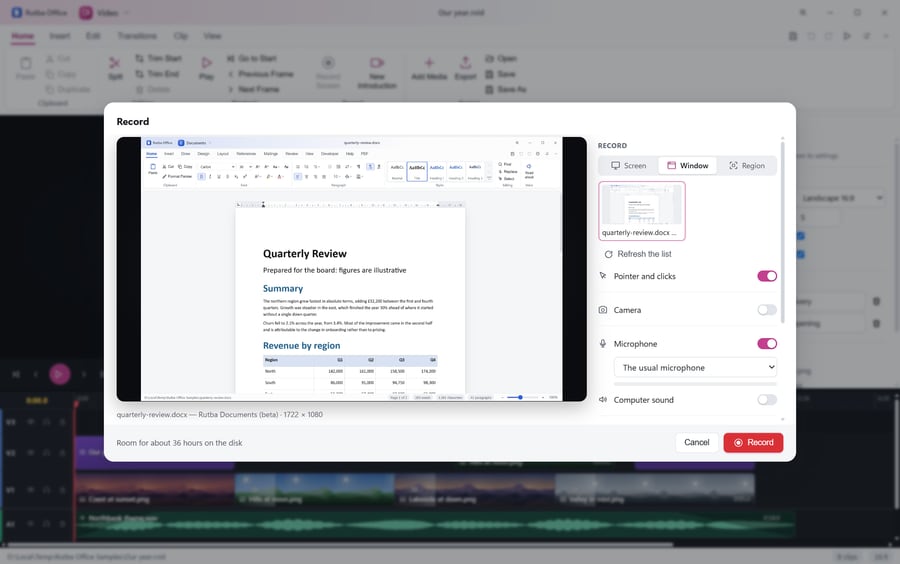
Task: Select the Window recording tab
Action: coord(687,166)
